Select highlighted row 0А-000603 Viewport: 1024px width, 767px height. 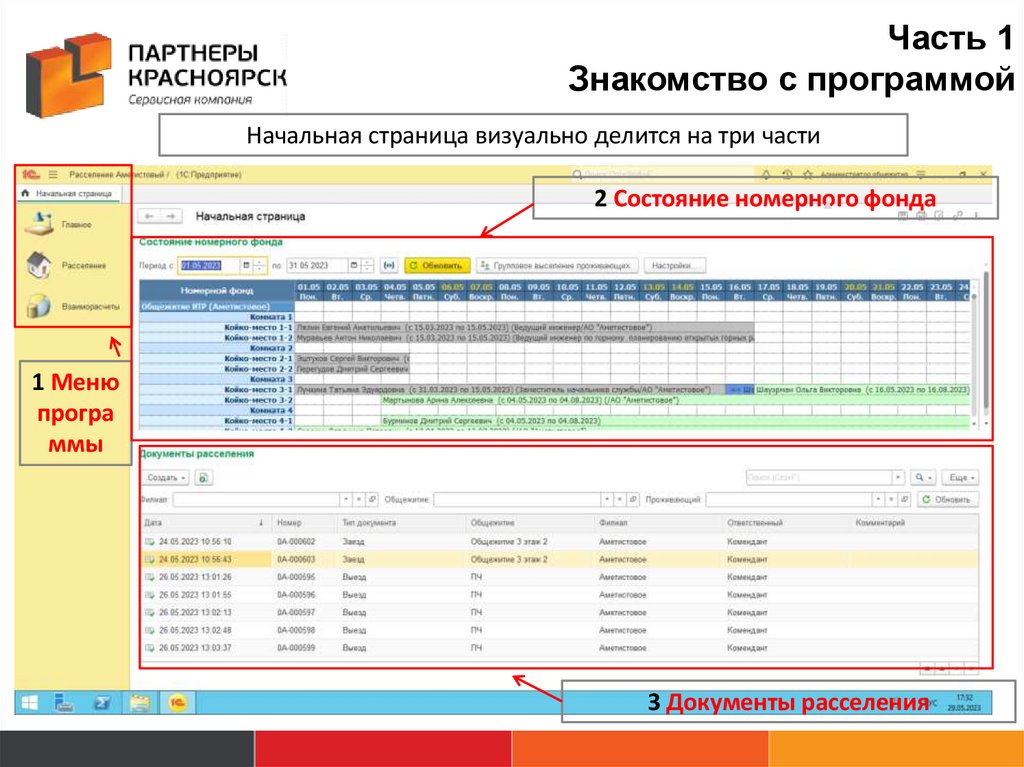(560, 559)
